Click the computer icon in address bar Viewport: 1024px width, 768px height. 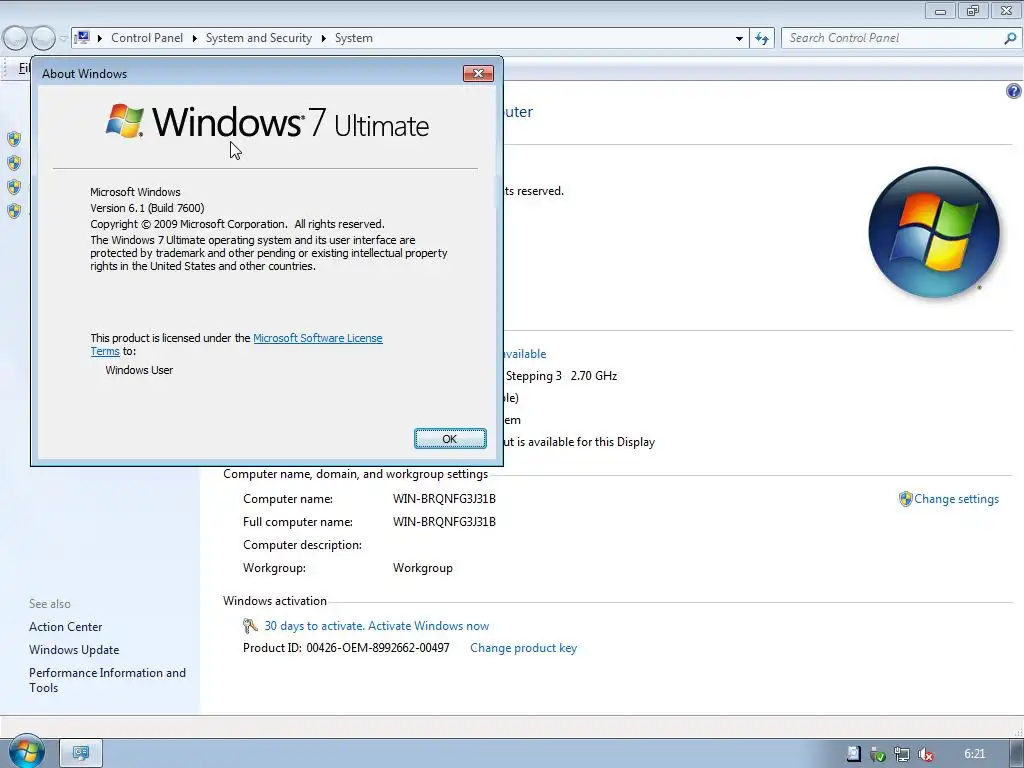(x=82, y=38)
